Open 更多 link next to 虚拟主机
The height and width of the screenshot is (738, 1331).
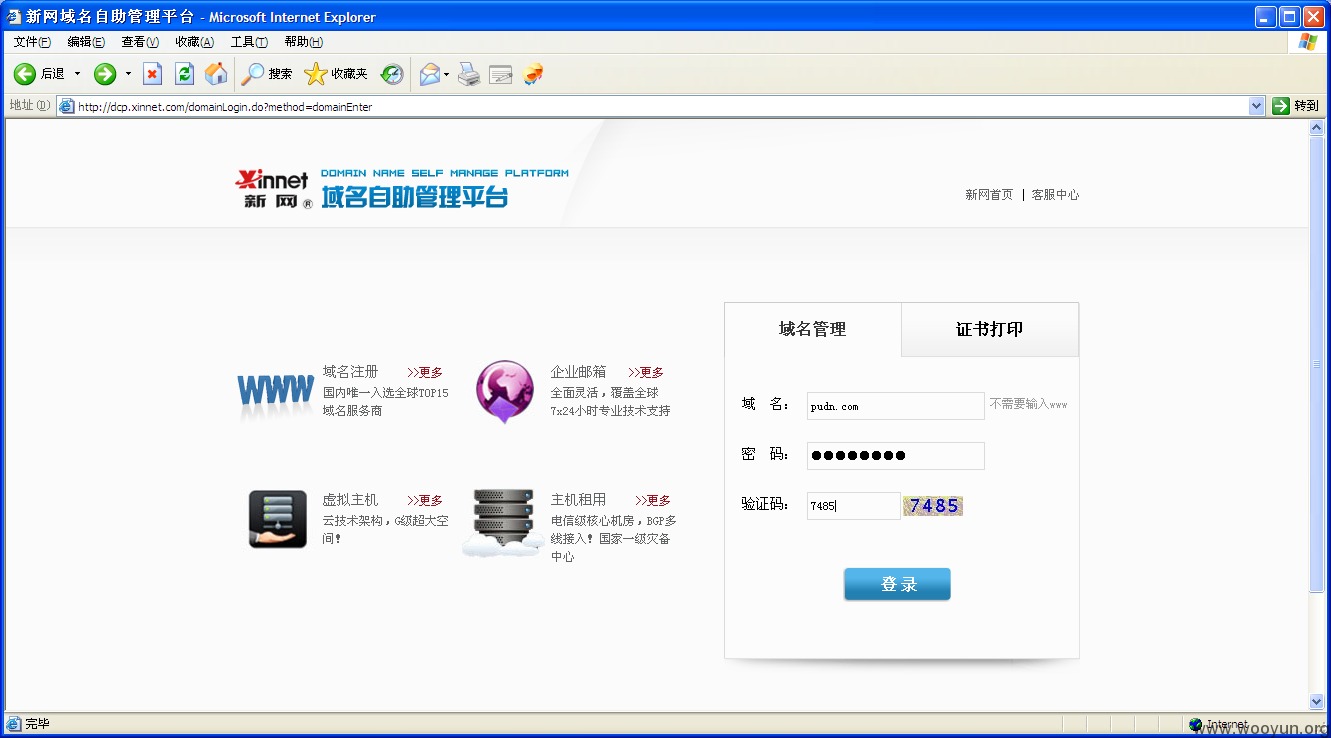(x=425, y=500)
